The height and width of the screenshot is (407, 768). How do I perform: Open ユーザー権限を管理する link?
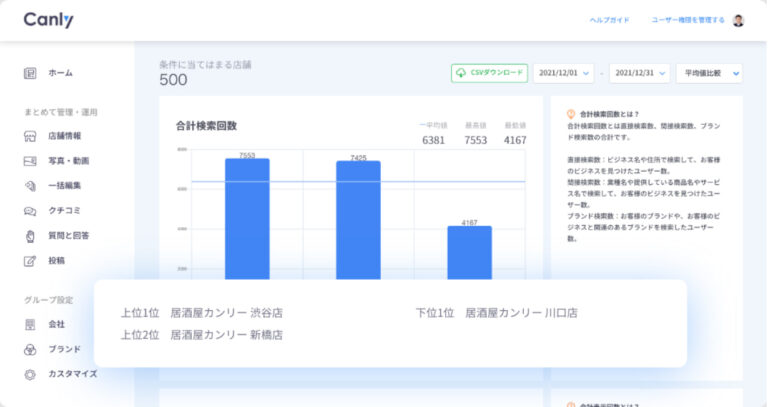point(687,20)
